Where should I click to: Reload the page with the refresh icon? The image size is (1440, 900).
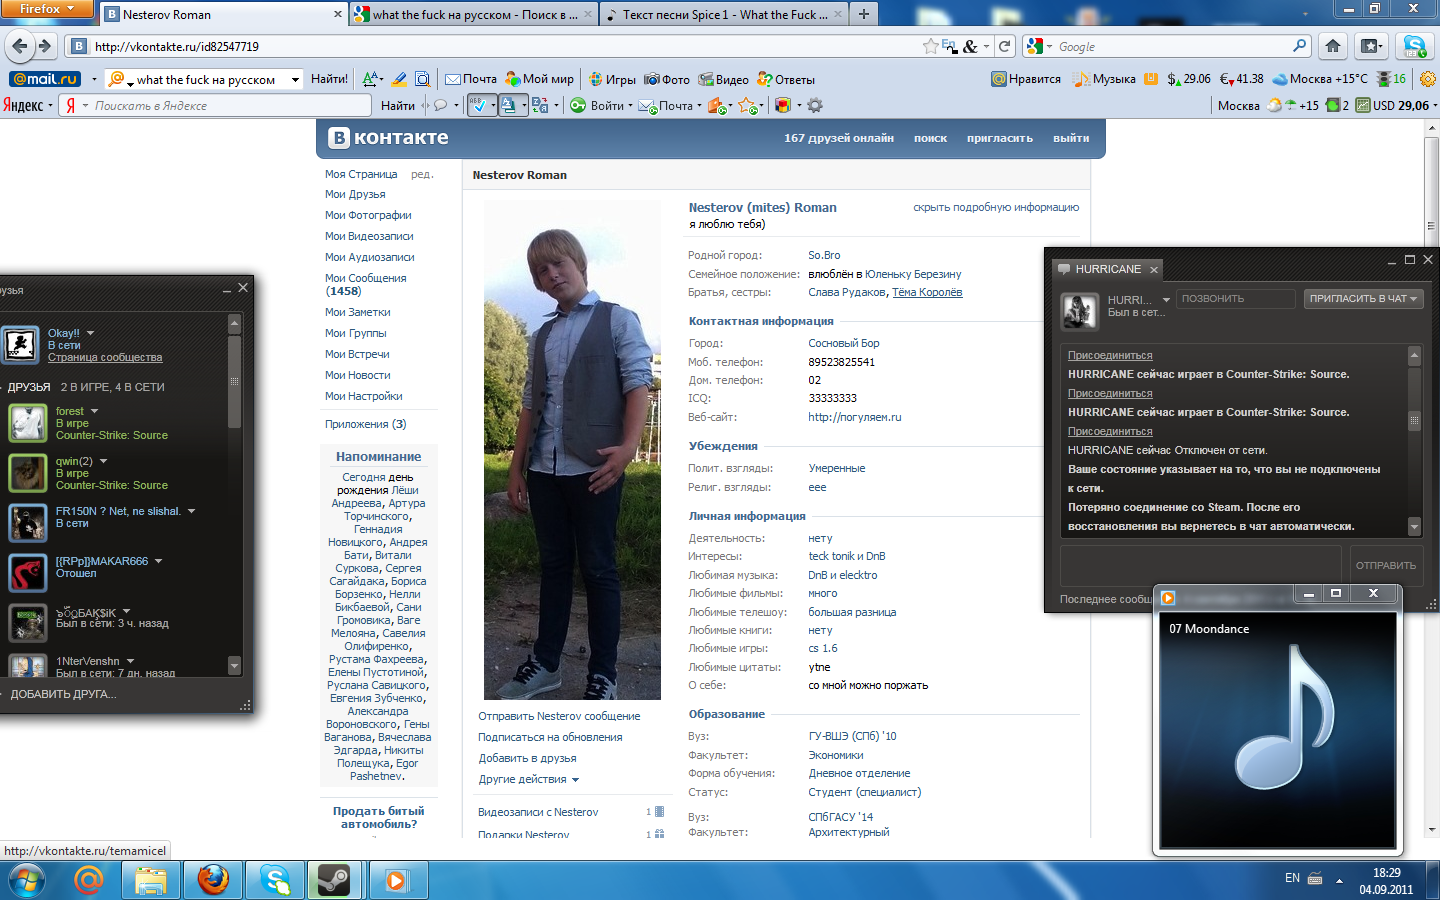pyautogui.click(x=1005, y=46)
